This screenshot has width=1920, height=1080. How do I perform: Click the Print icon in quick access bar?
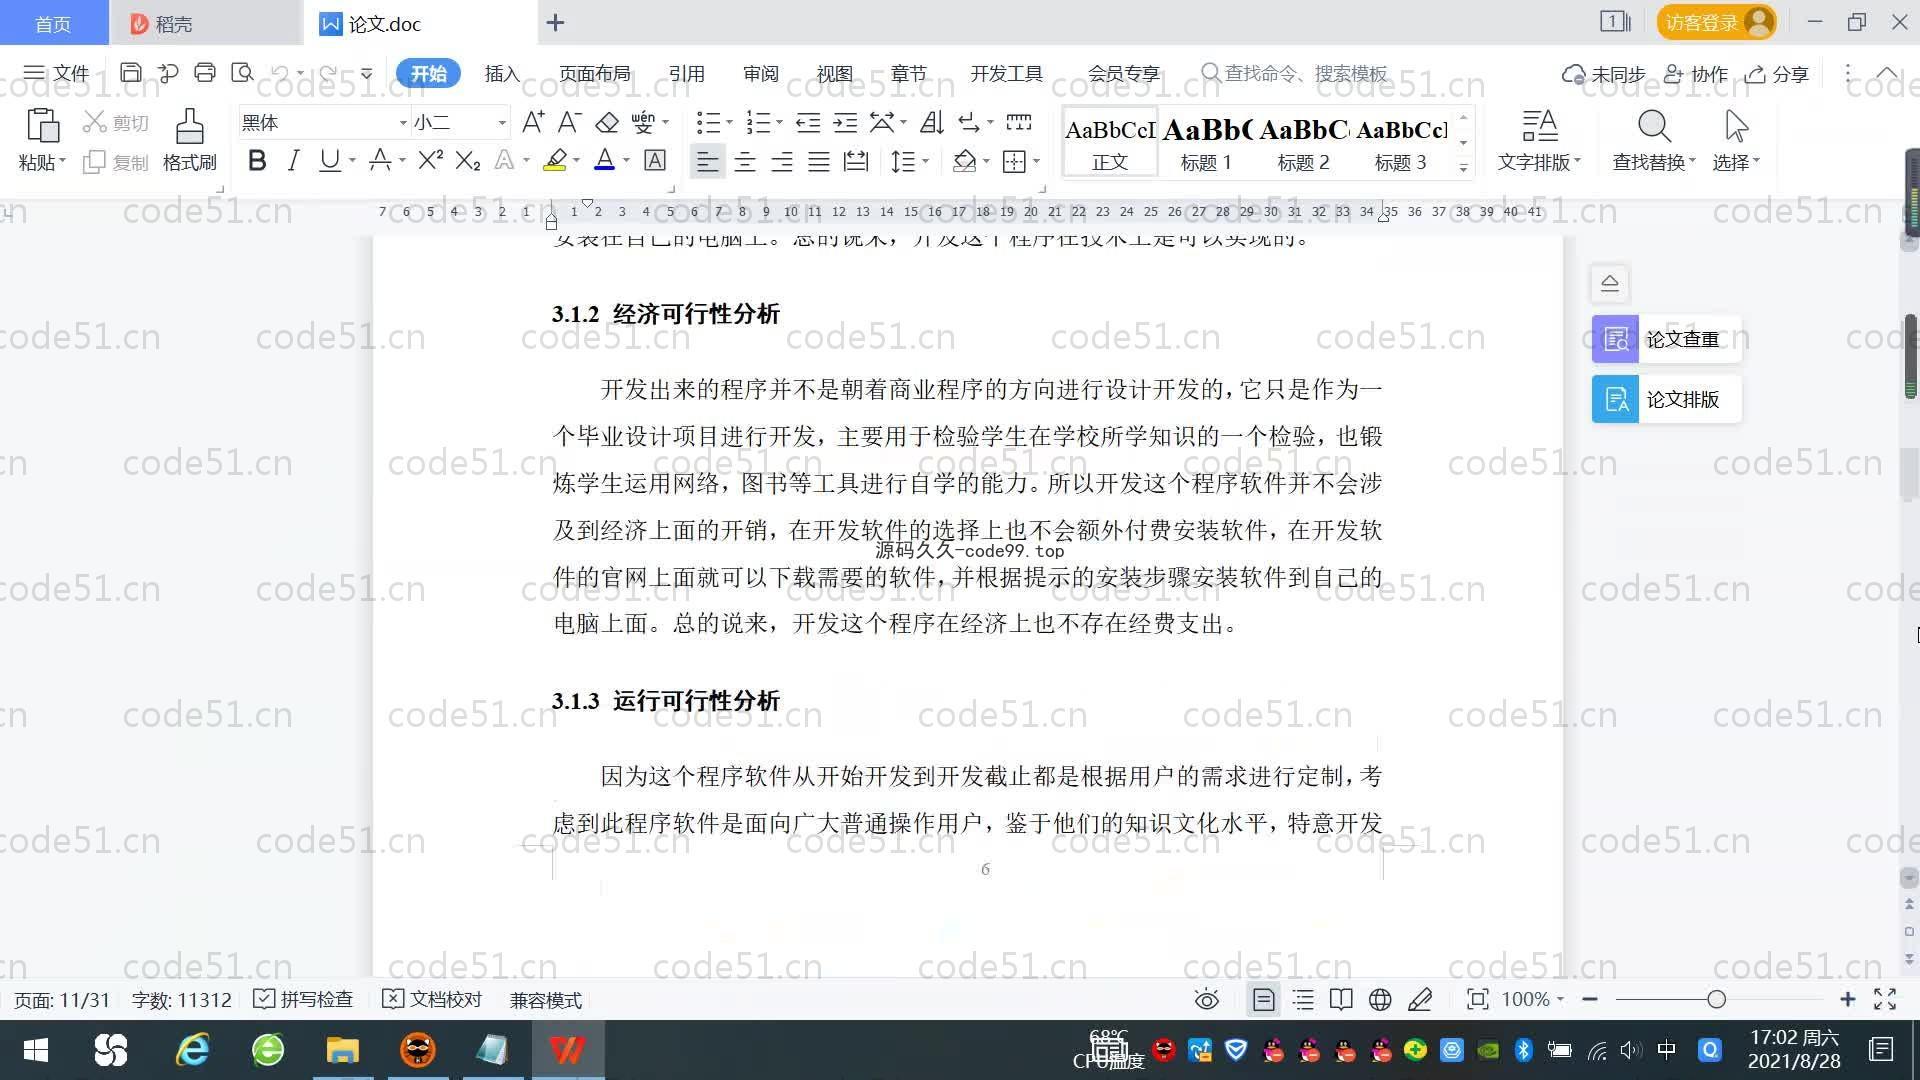205,73
